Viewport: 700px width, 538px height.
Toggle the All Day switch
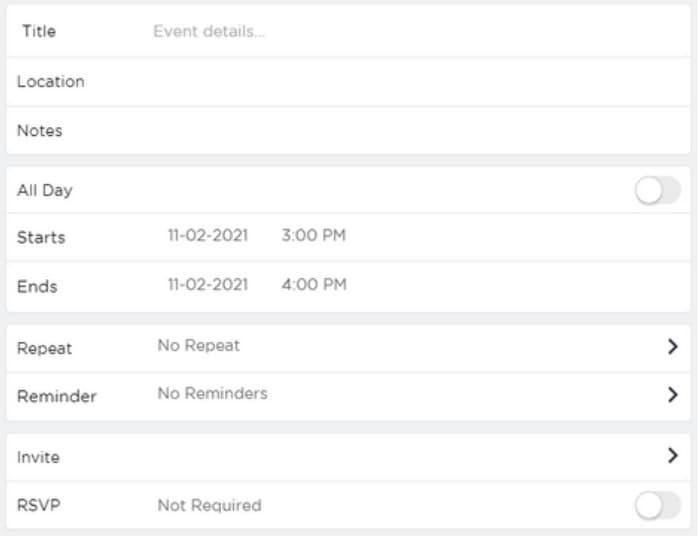(657, 190)
